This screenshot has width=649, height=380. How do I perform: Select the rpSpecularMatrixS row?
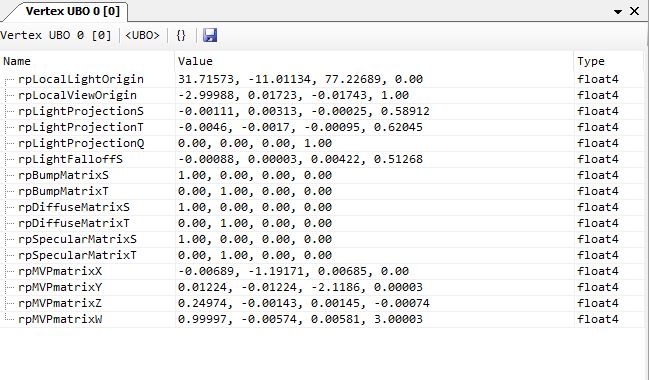click(322, 239)
